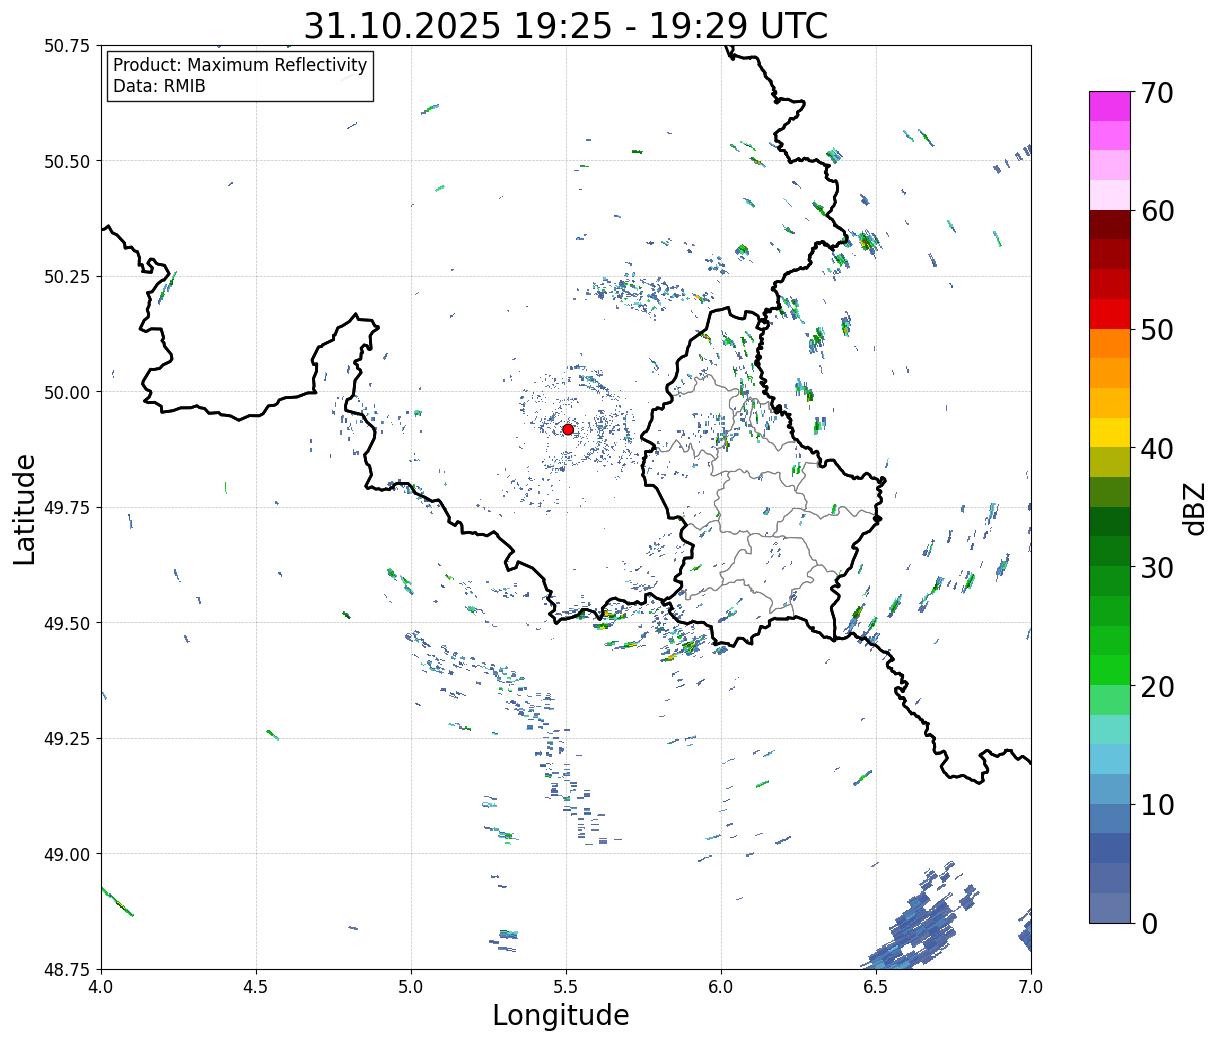Click the 'Data: RMIB' label
This screenshot has height=1040, width=1219.
(159, 86)
